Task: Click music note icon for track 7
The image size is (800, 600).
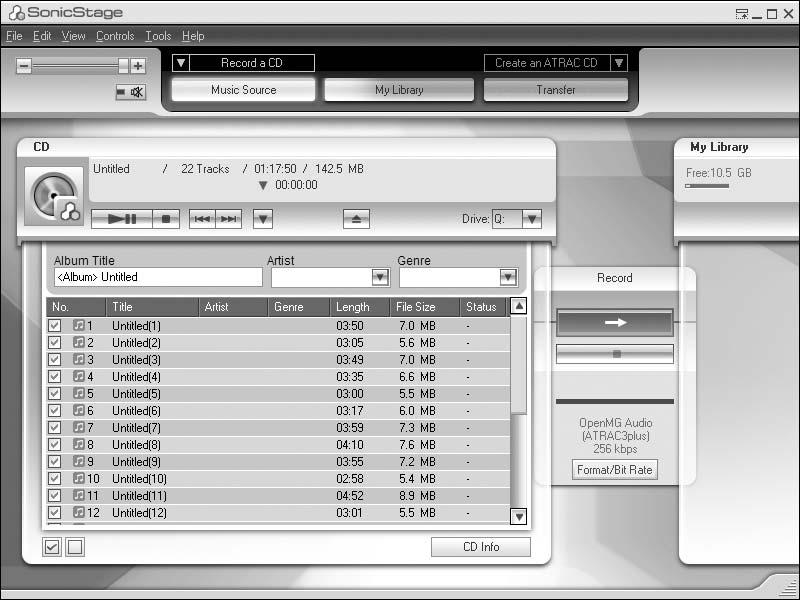Action: [x=79, y=427]
